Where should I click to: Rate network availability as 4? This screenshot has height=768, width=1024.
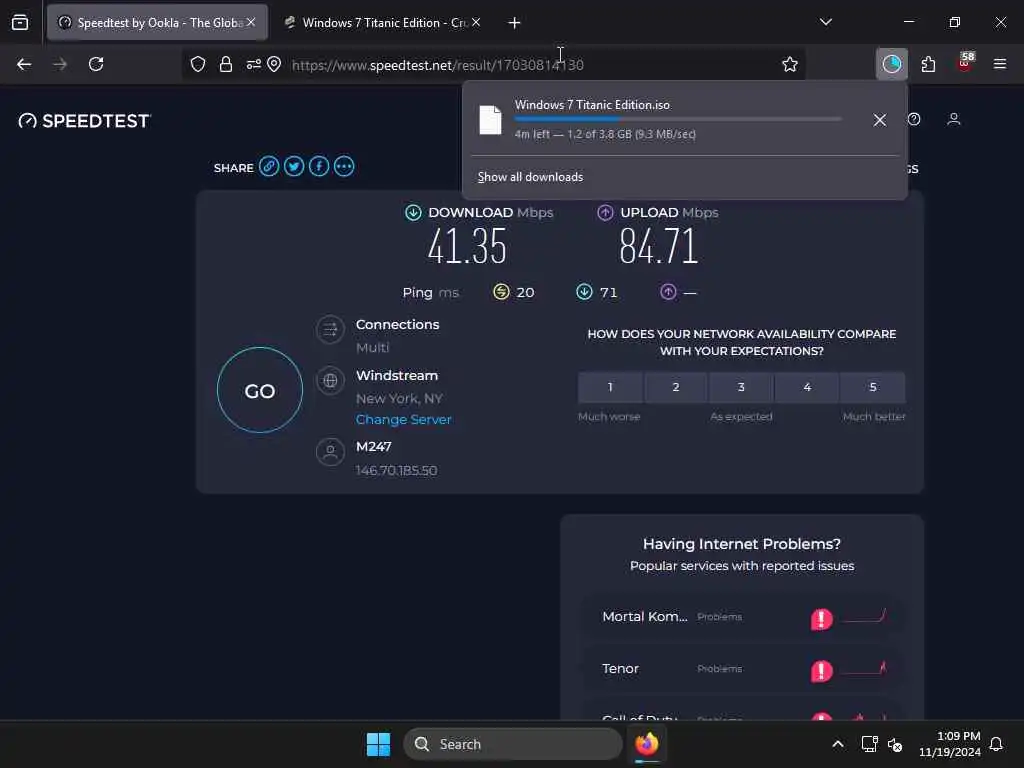(x=807, y=387)
